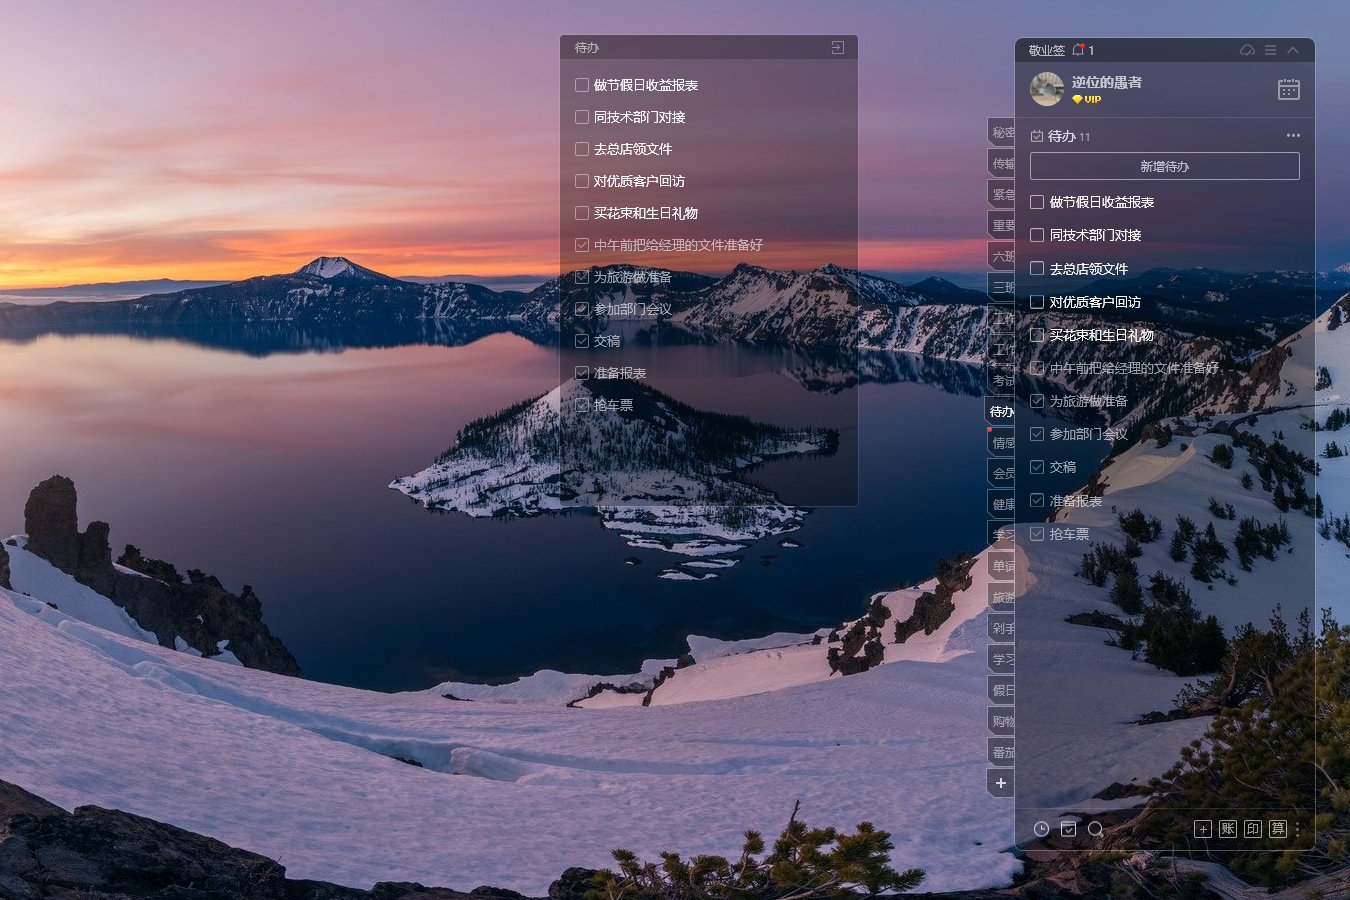Click the clock icon in bottom toolbar
Screen dimensions: 1350x900
1041,829
